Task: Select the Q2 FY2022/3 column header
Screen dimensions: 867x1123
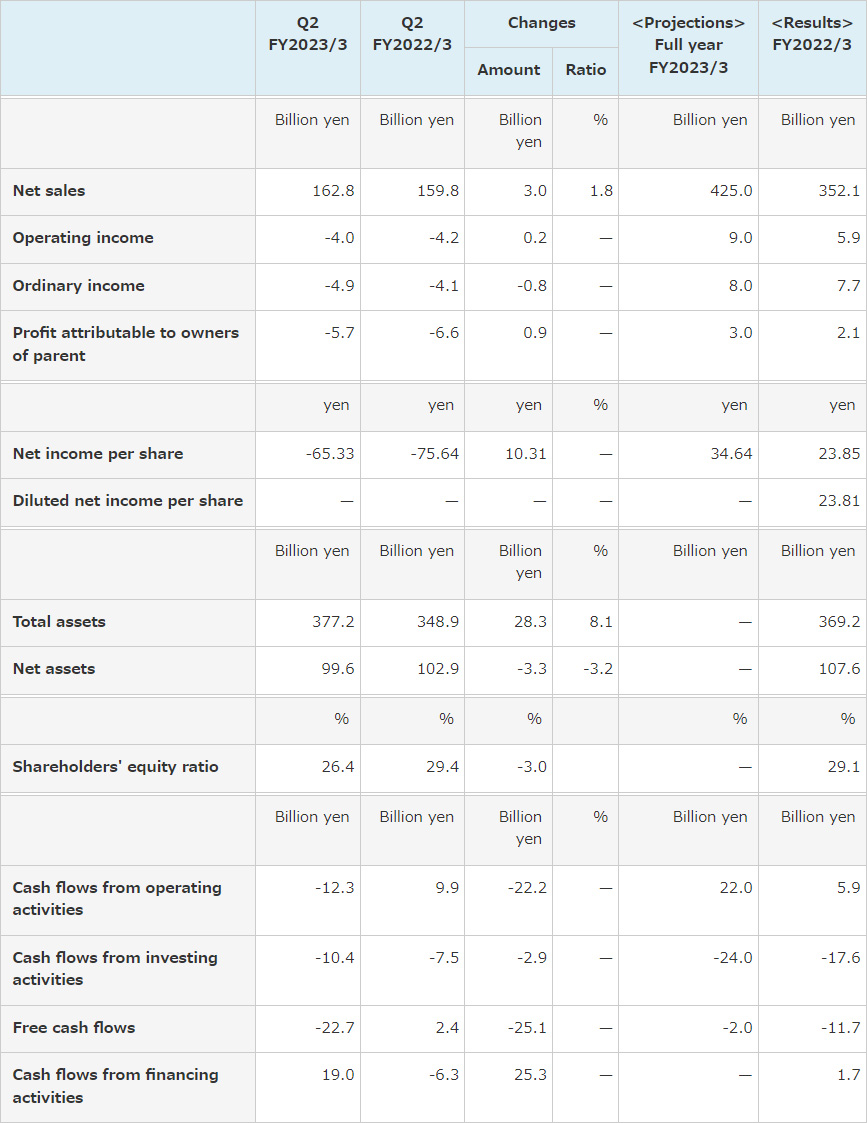Action: tap(412, 34)
